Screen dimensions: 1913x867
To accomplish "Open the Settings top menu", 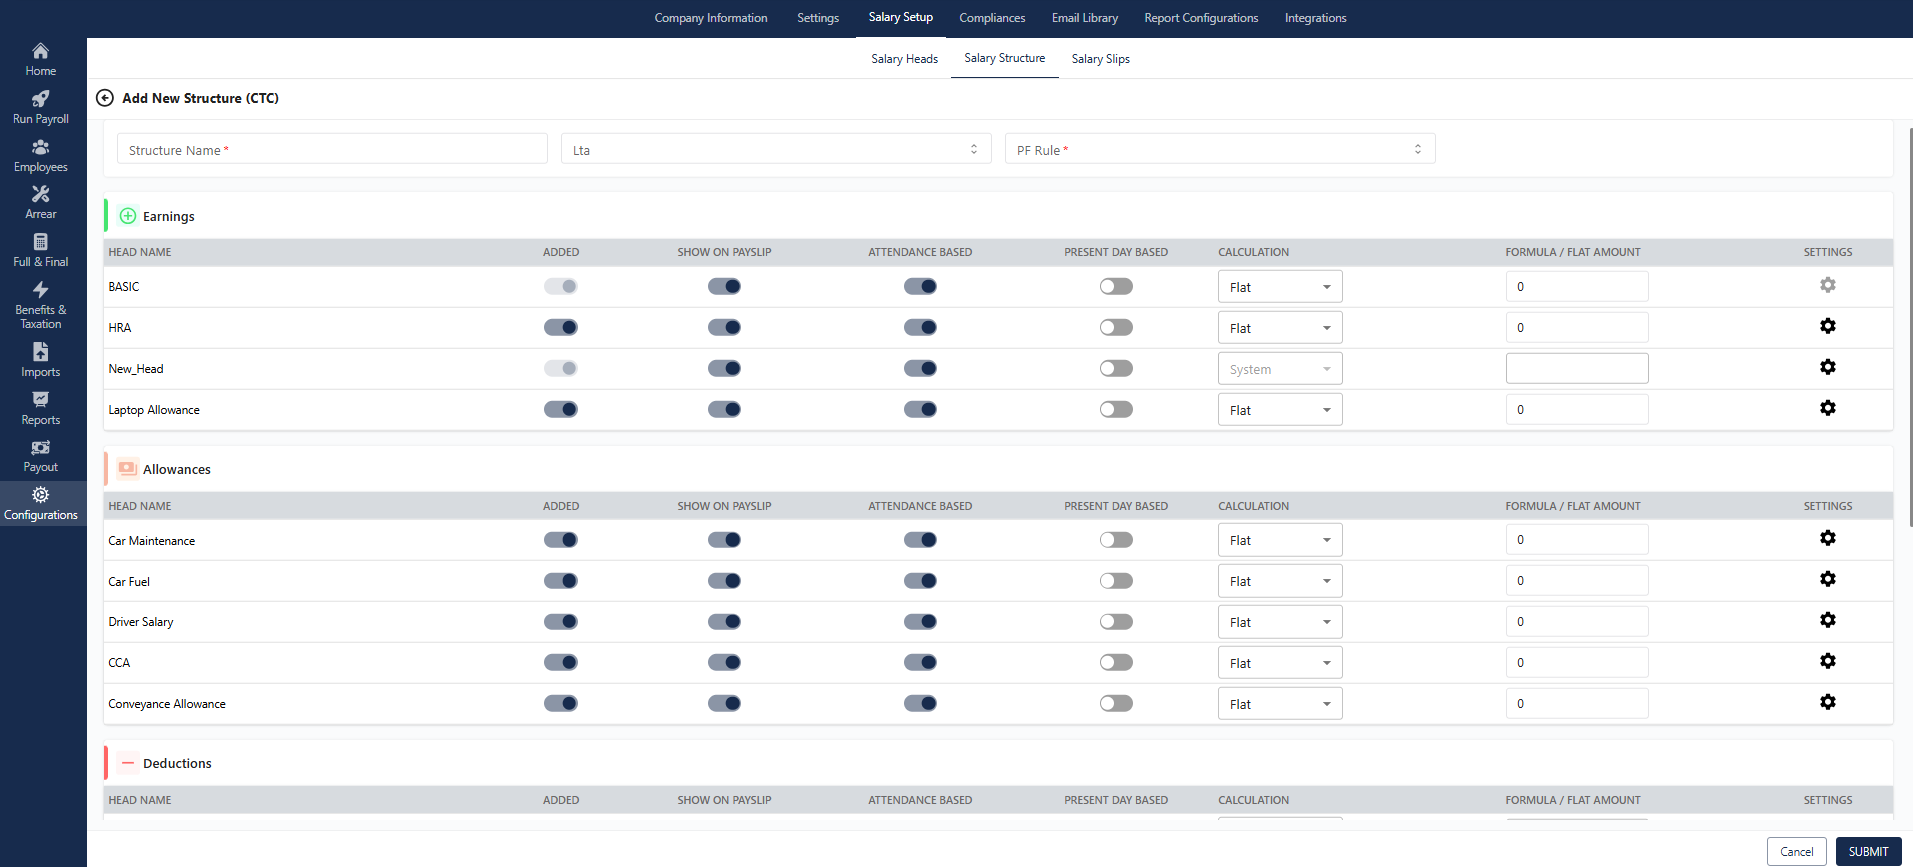I will click(818, 18).
